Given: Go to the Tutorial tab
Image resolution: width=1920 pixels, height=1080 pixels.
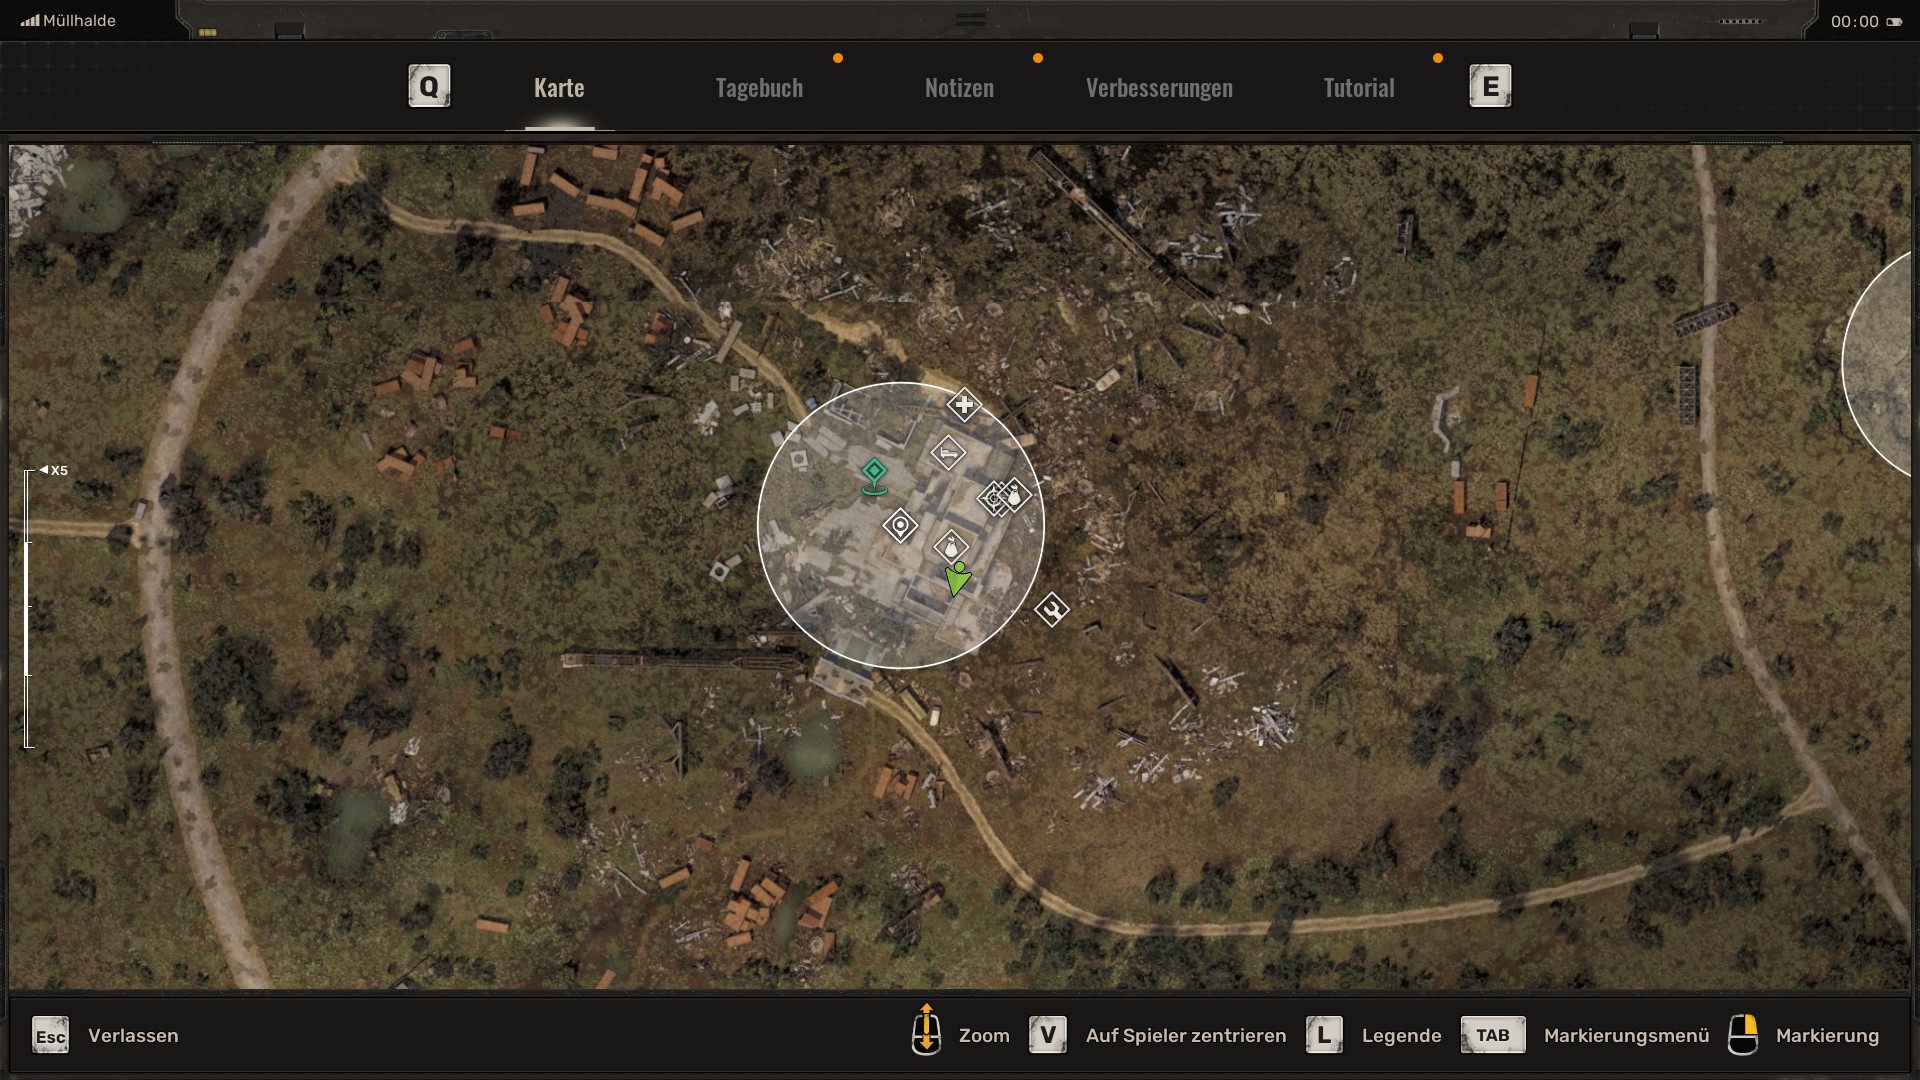Looking at the screenshot, I should [x=1358, y=88].
